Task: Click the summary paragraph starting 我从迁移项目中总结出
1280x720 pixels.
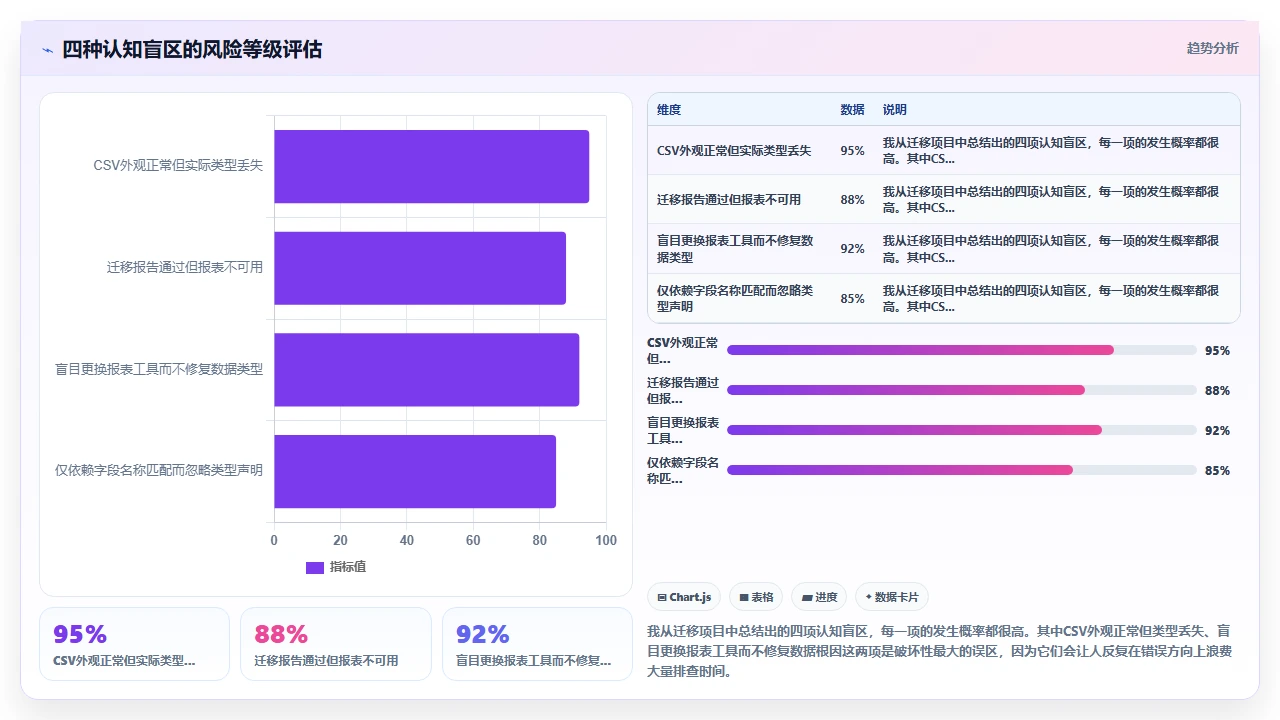Action: [941, 652]
